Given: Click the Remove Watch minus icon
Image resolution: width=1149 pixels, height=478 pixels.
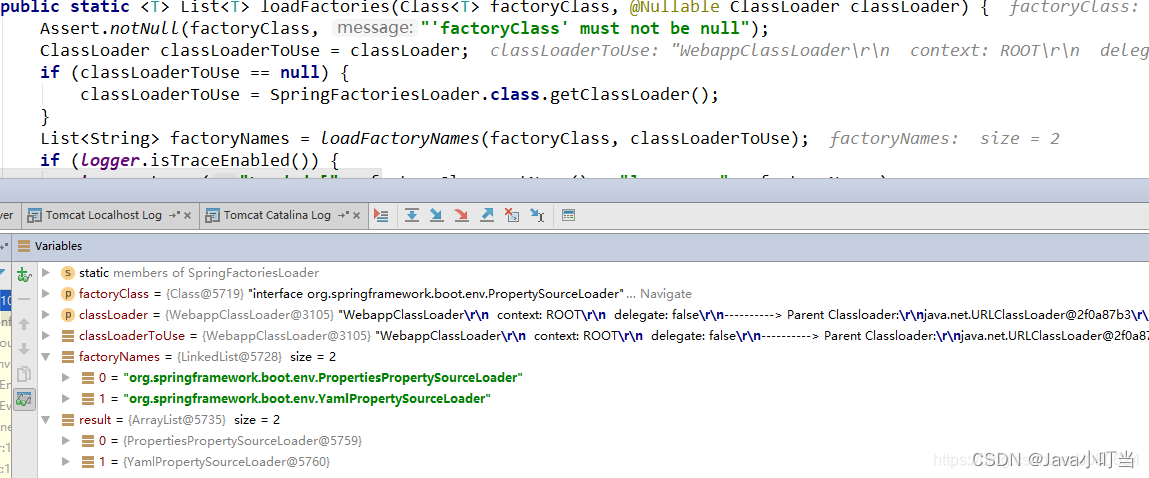Looking at the screenshot, I should pyautogui.click(x=24, y=299).
